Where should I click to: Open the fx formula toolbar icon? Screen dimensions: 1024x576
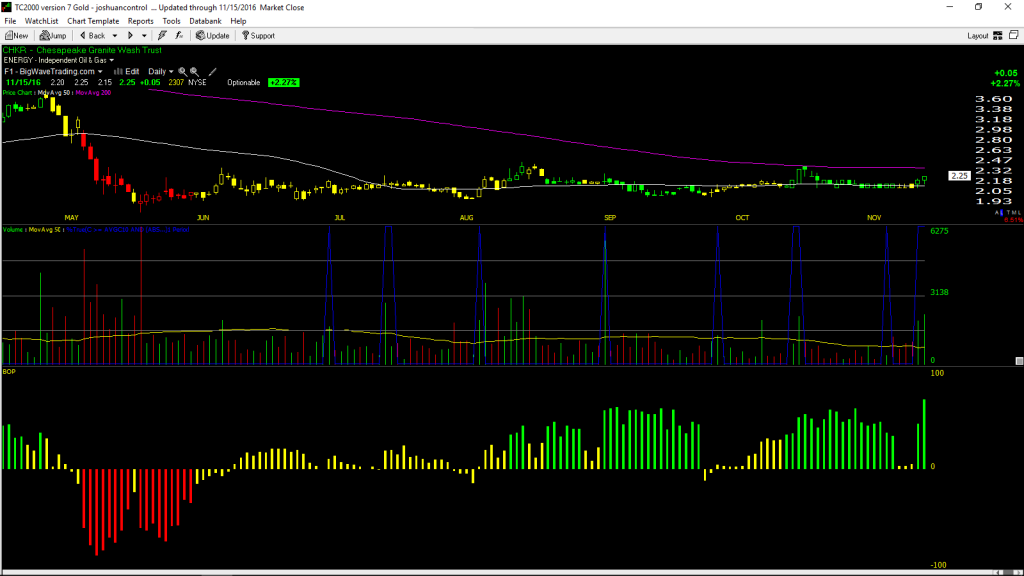(x=180, y=36)
